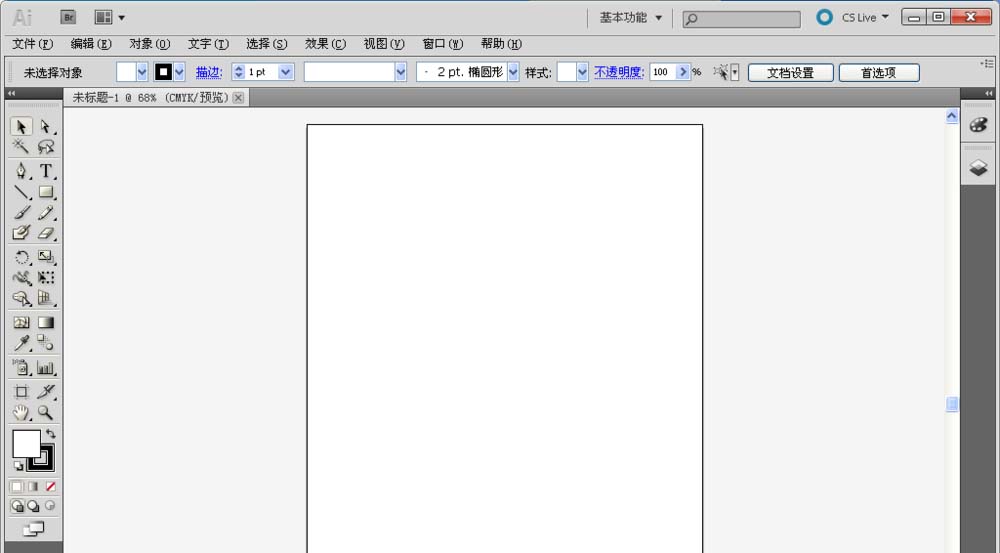This screenshot has height=553, width=1000.
Task: Select the Selection (black arrow) tool
Action: (x=21, y=126)
